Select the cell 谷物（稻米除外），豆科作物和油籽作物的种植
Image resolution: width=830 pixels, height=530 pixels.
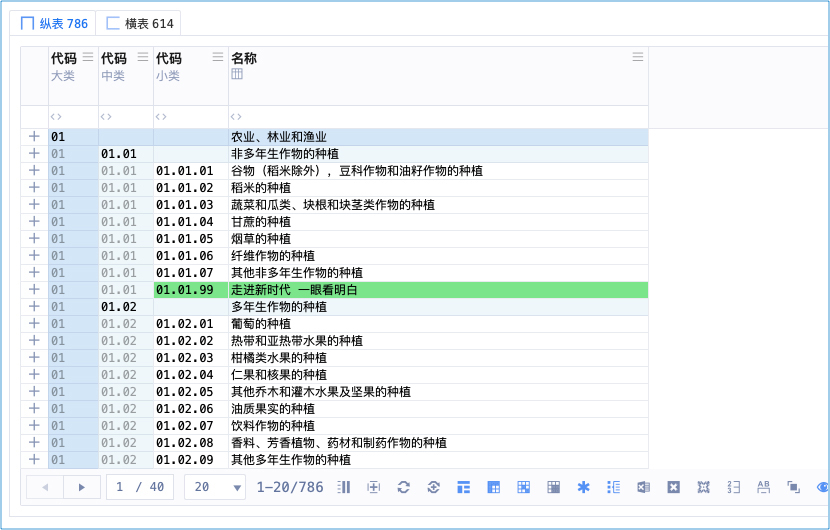(x=438, y=170)
